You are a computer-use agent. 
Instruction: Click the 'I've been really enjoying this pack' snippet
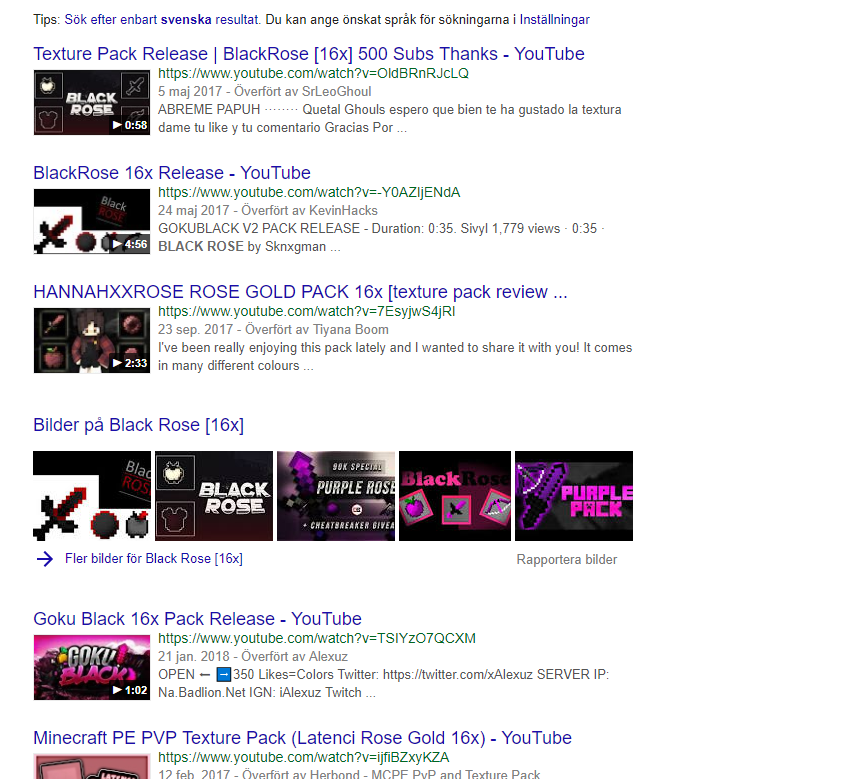point(395,357)
